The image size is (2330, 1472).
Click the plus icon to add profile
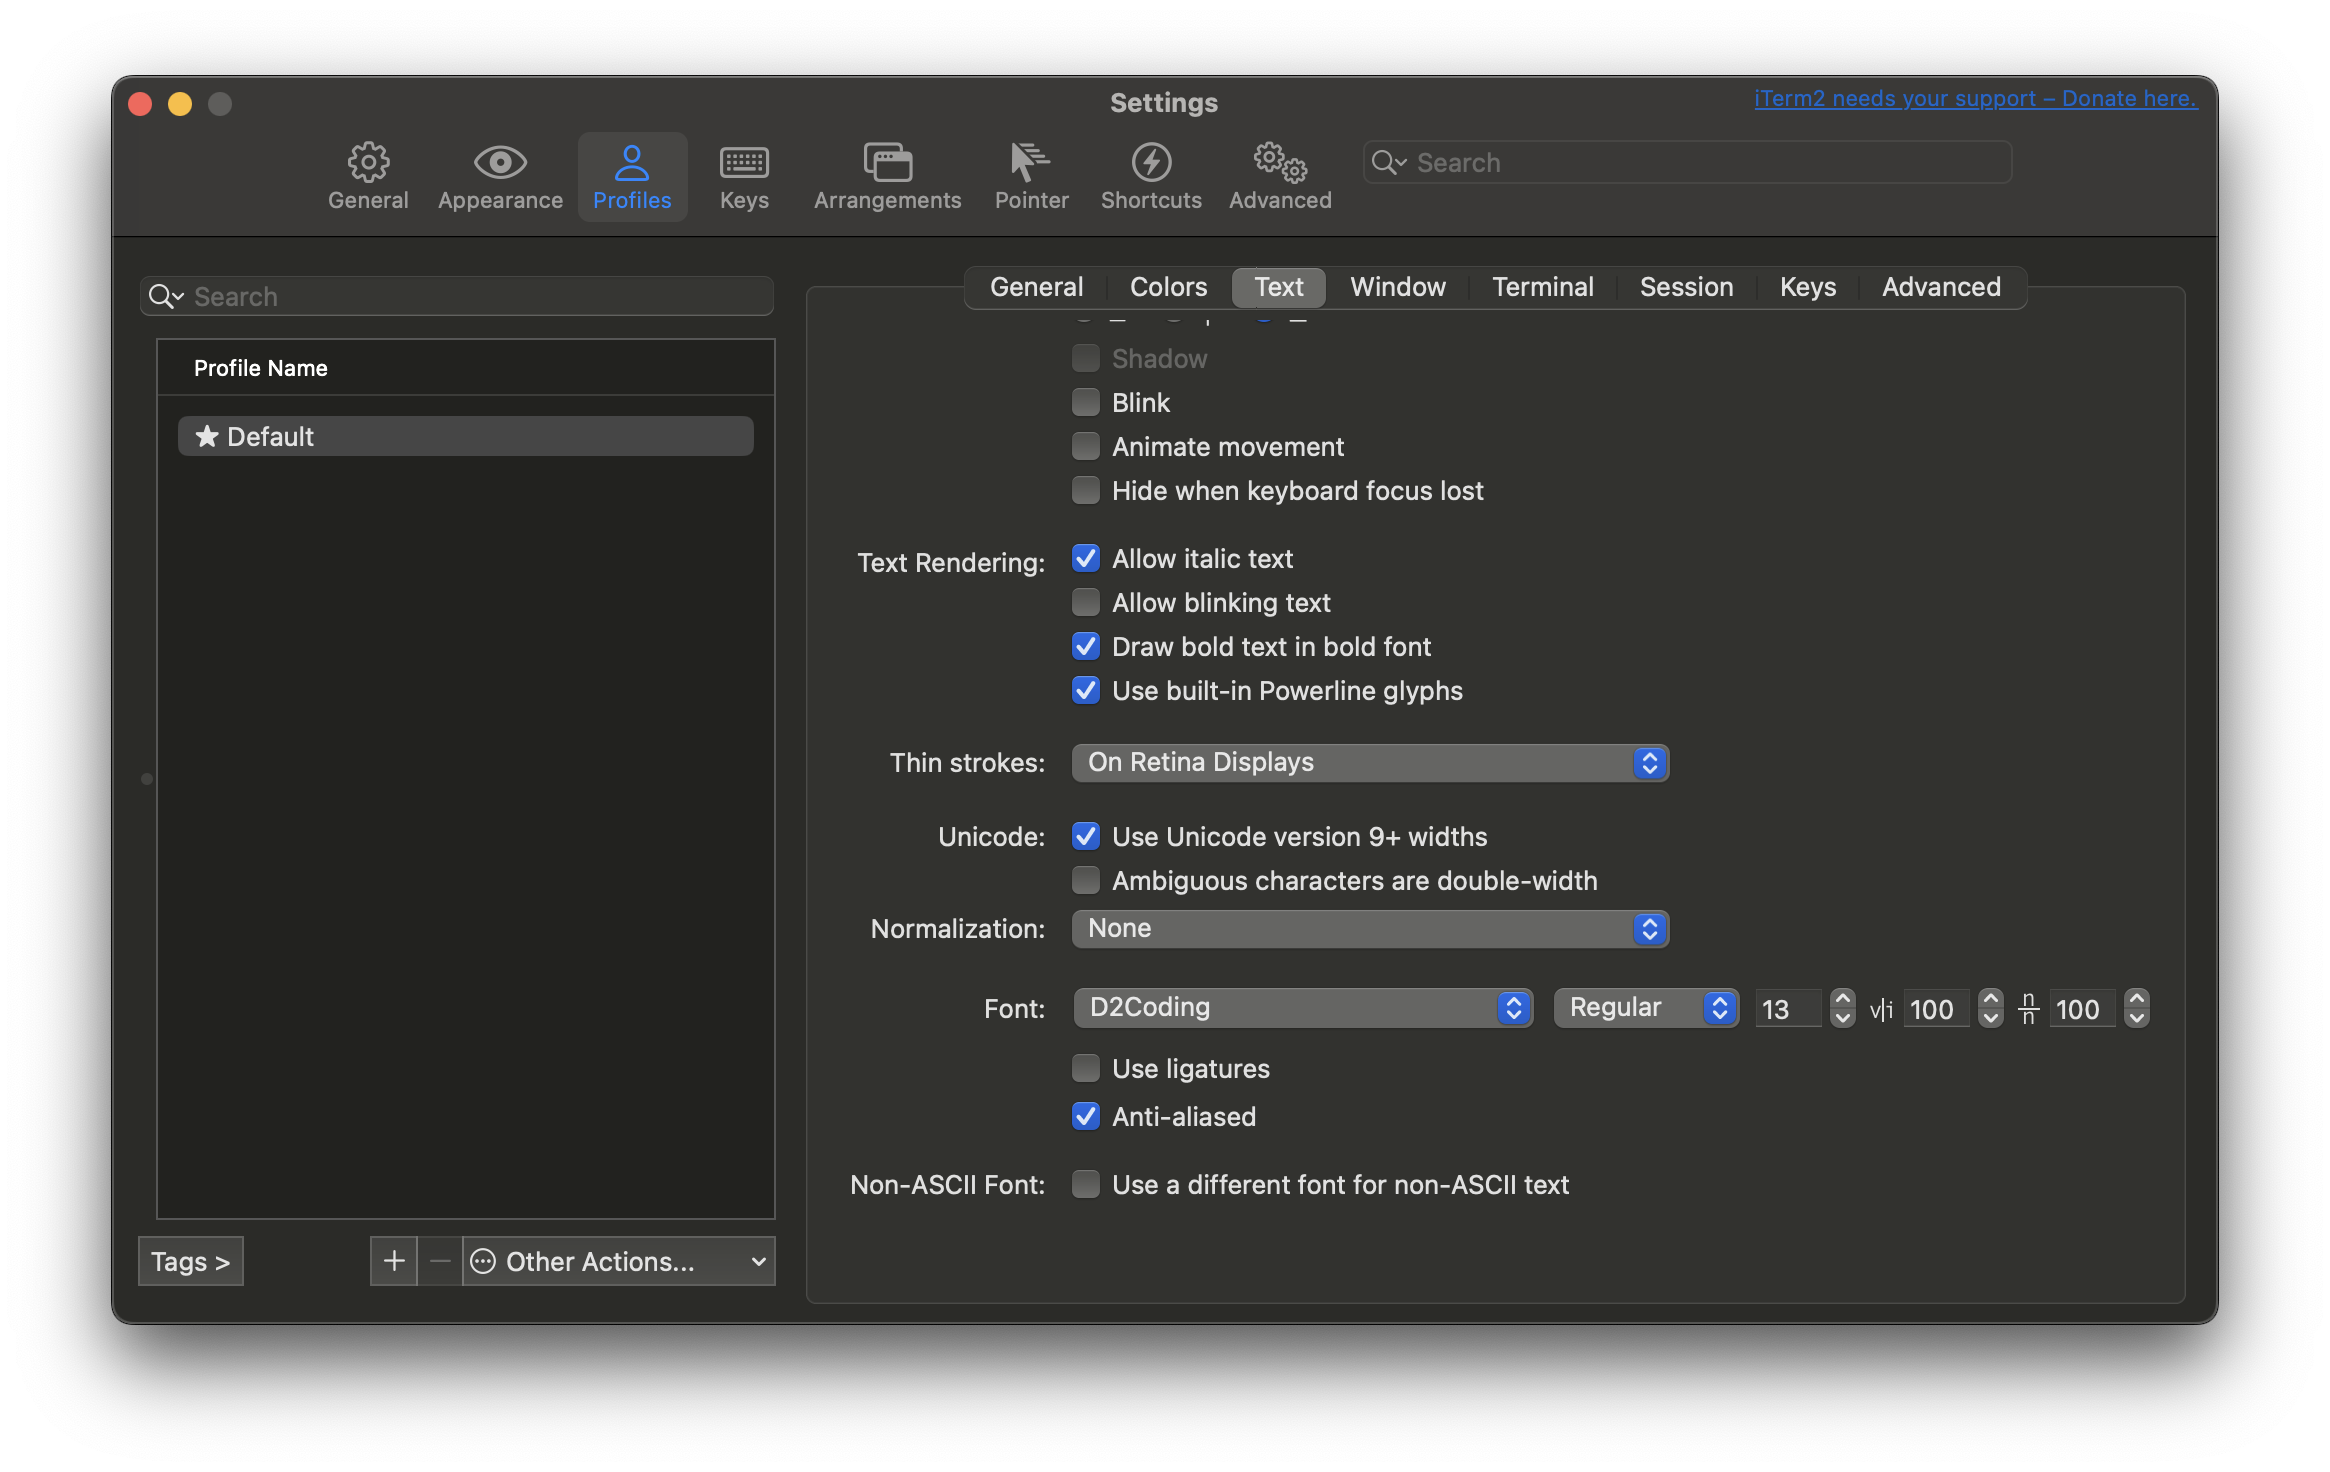click(x=394, y=1261)
